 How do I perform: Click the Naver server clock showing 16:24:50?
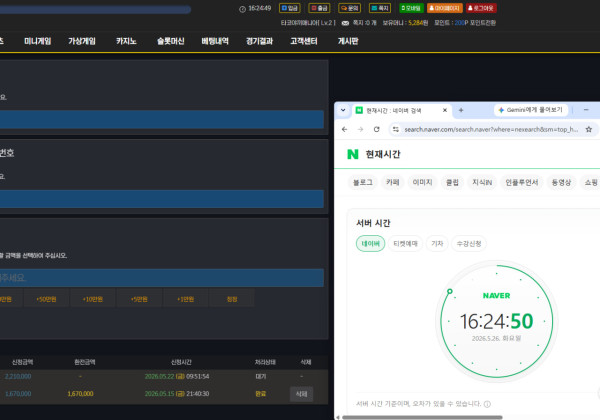pos(496,321)
